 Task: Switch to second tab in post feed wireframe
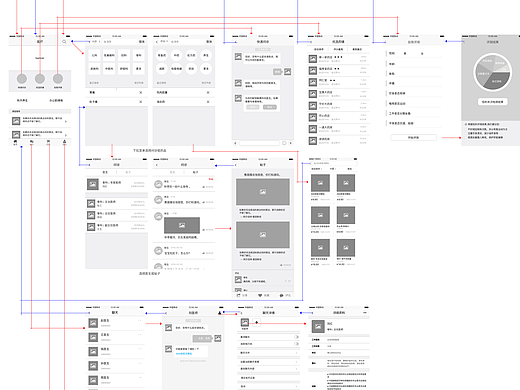point(195,172)
